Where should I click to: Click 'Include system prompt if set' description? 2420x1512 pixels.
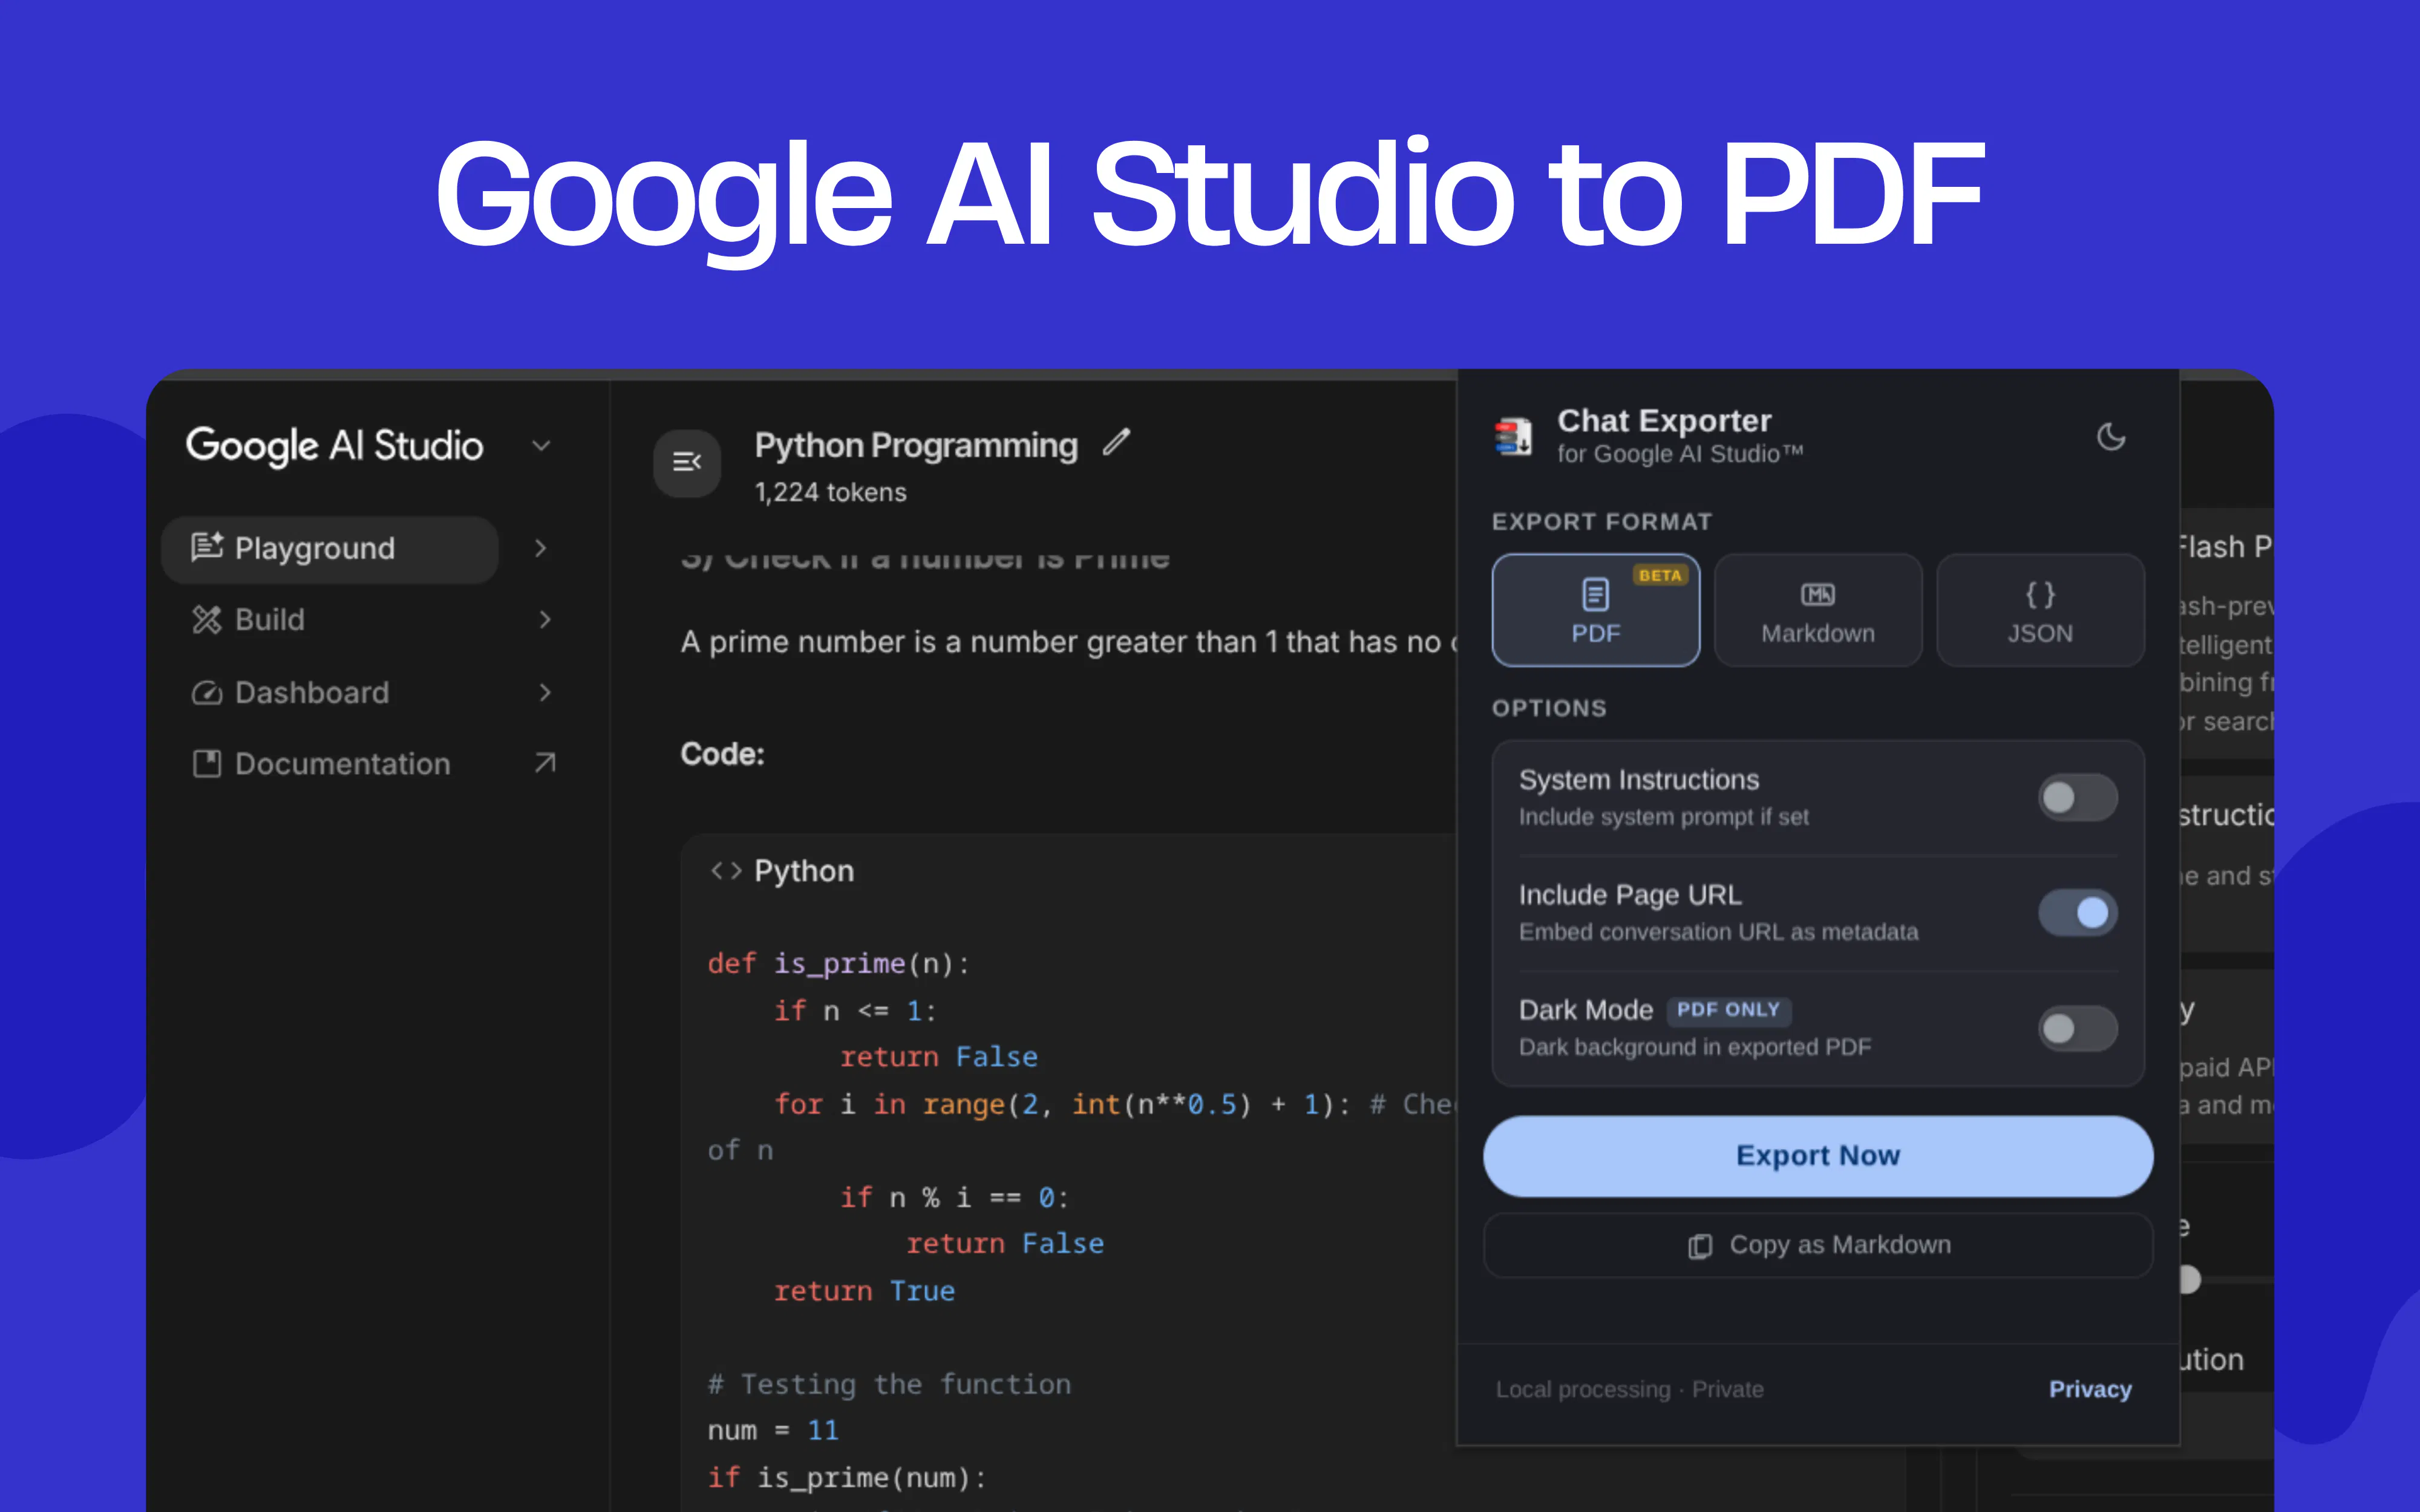coord(1664,817)
